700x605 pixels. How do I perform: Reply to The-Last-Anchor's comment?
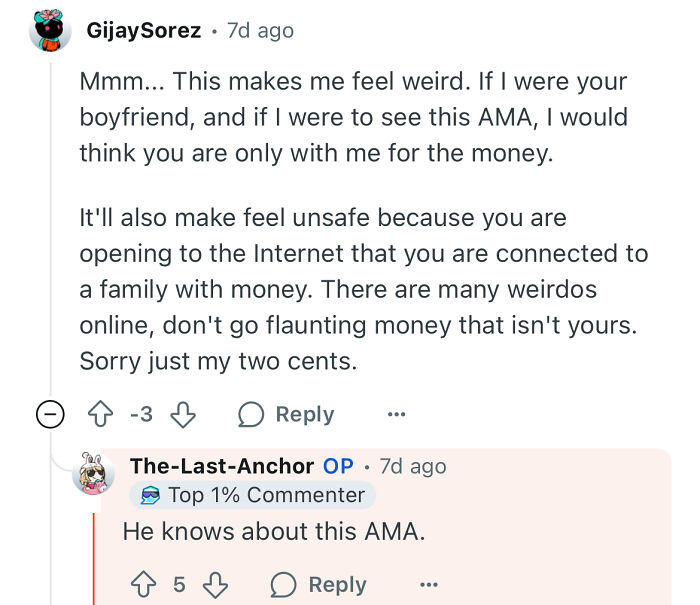pos(337,584)
